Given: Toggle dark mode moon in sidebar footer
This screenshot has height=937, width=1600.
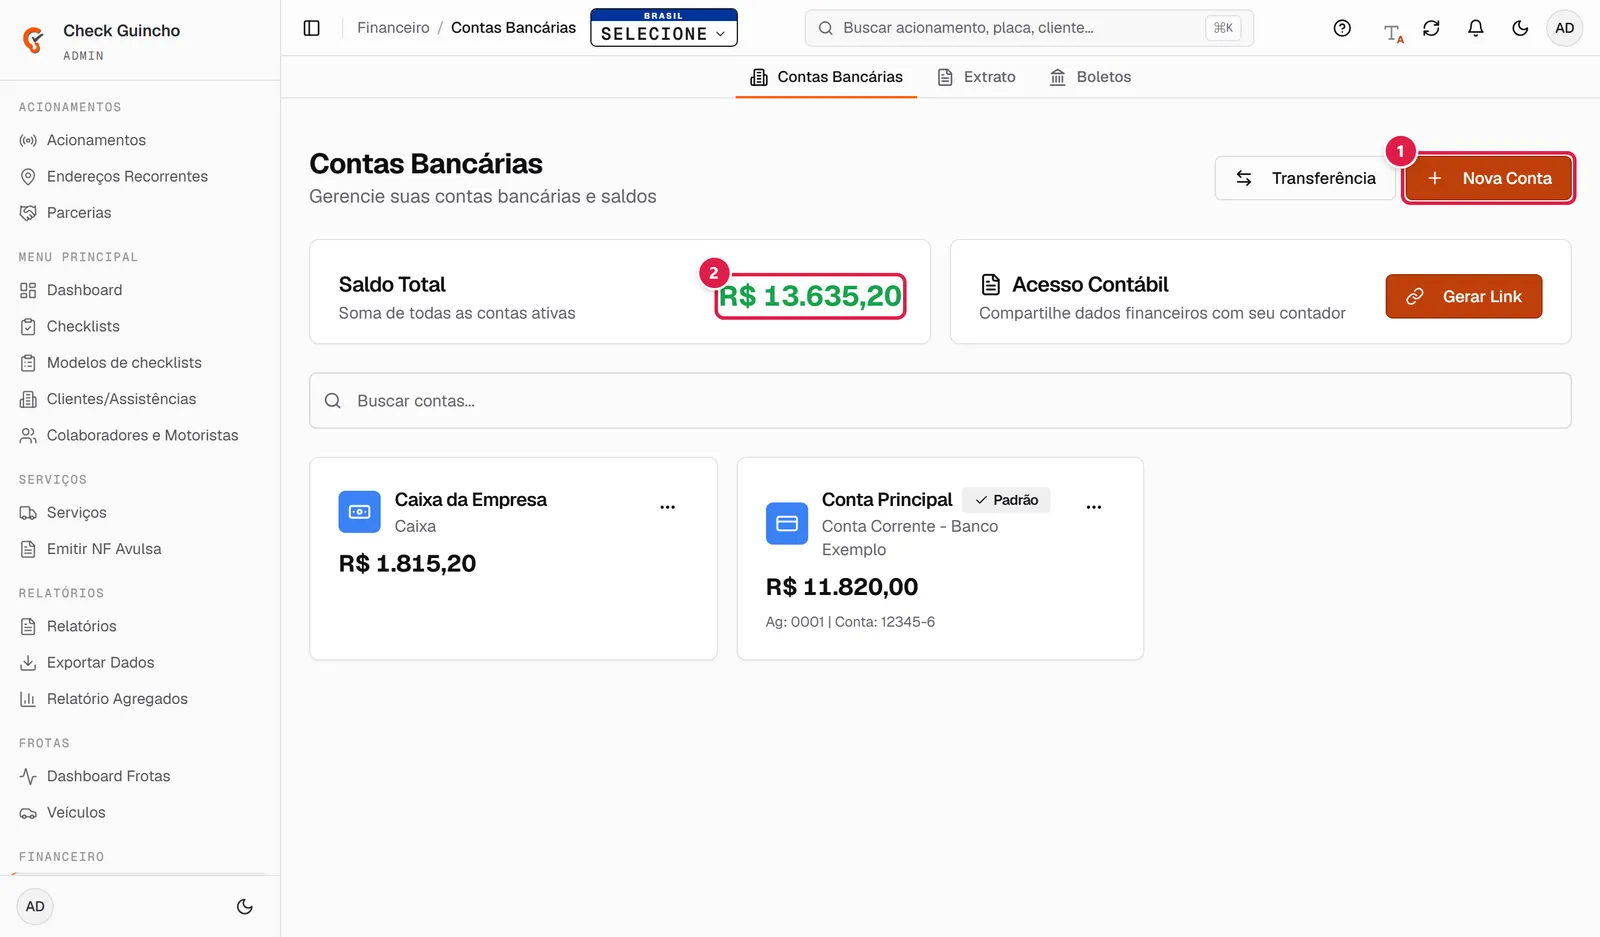Looking at the screenshot, I should coord(245,907).
